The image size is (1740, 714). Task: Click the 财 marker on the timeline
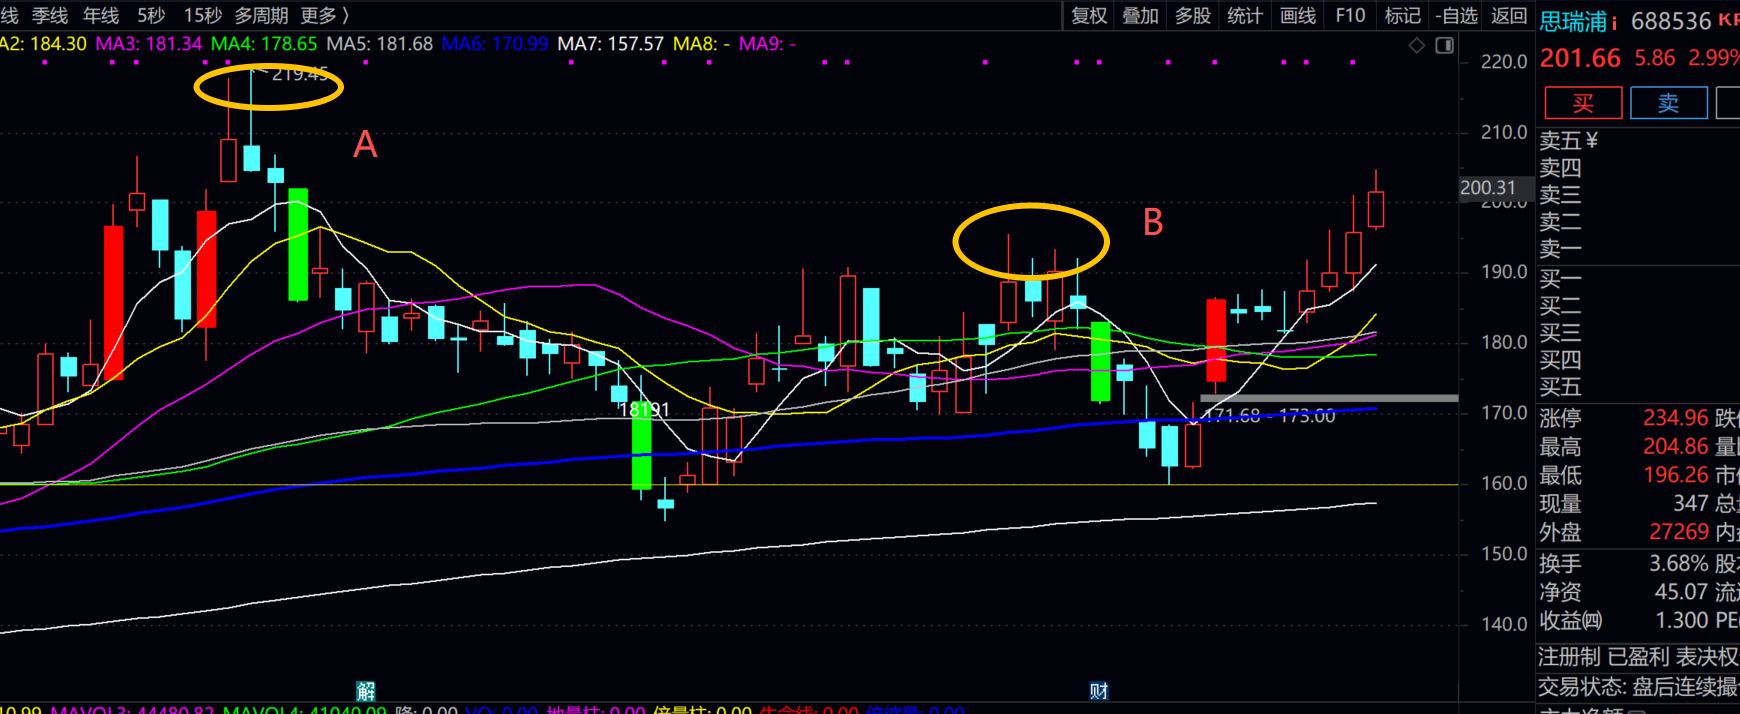[x=1098, y=691]
